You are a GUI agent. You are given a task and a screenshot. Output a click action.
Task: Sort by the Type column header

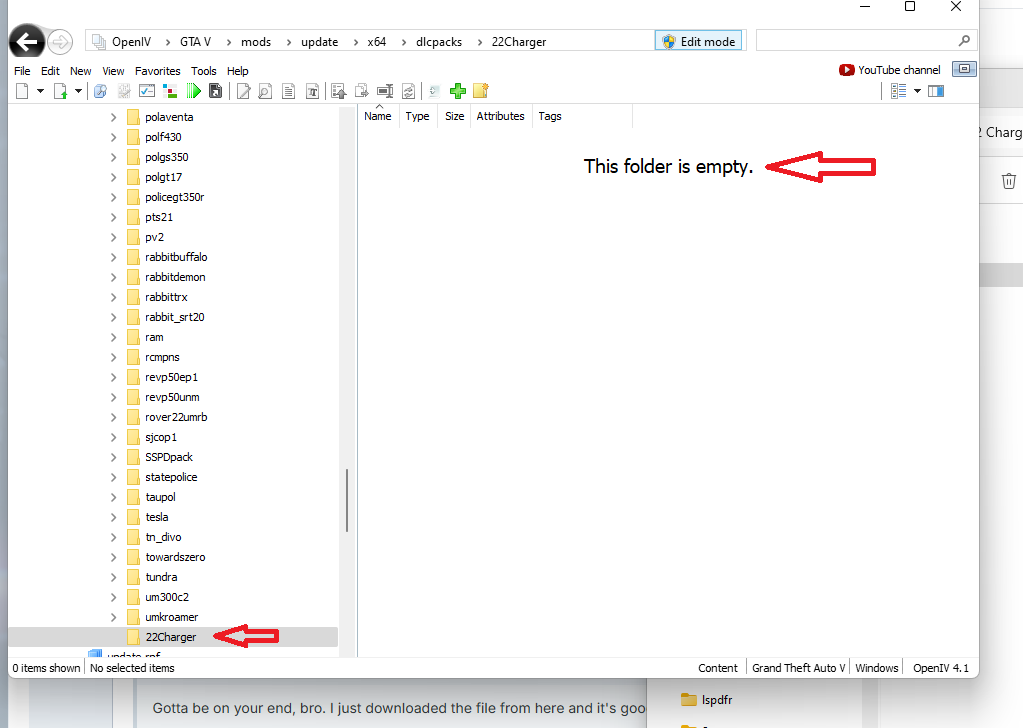tap(418, 116)
